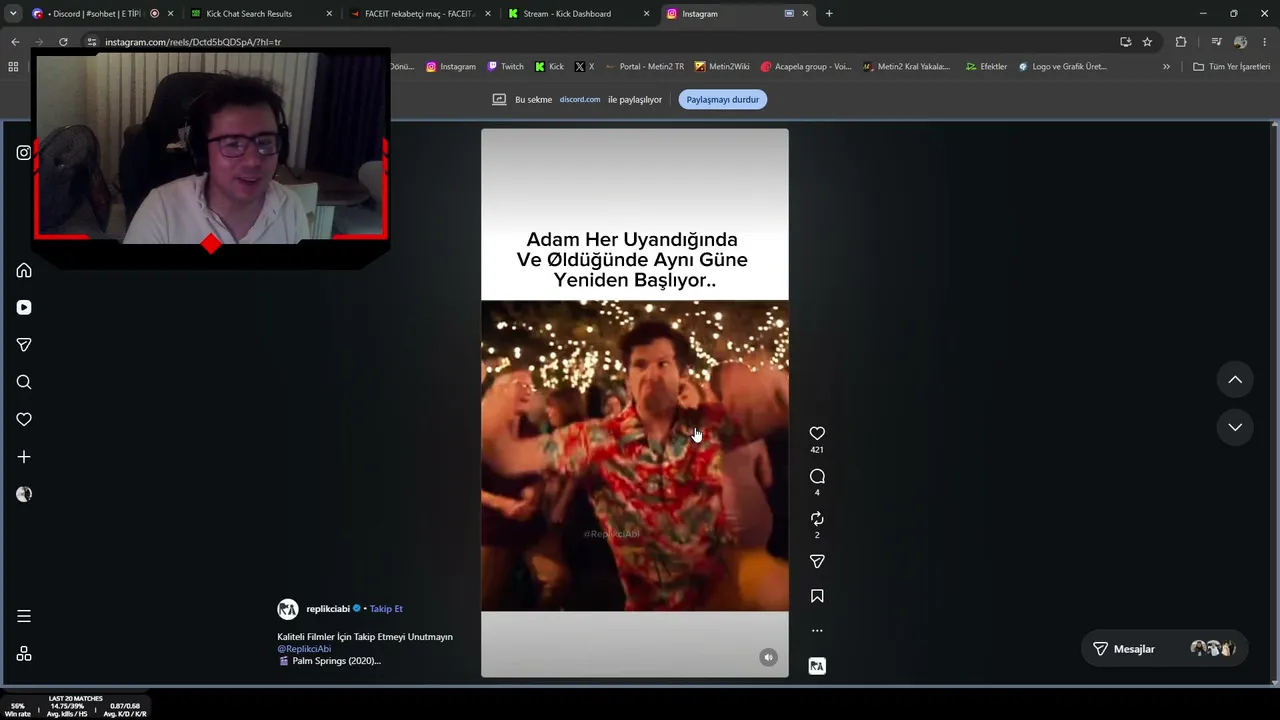Open Instagram search from the sidebar
Viewport: 1280px width, 720px height.
[x=24, y=382]
